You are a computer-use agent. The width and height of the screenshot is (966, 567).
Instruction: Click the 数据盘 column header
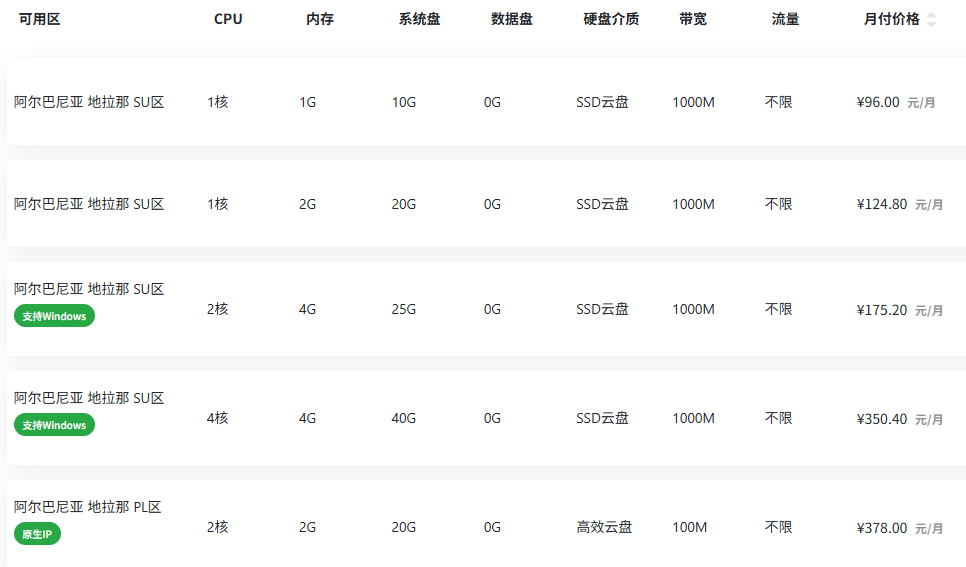pos(512,19)
